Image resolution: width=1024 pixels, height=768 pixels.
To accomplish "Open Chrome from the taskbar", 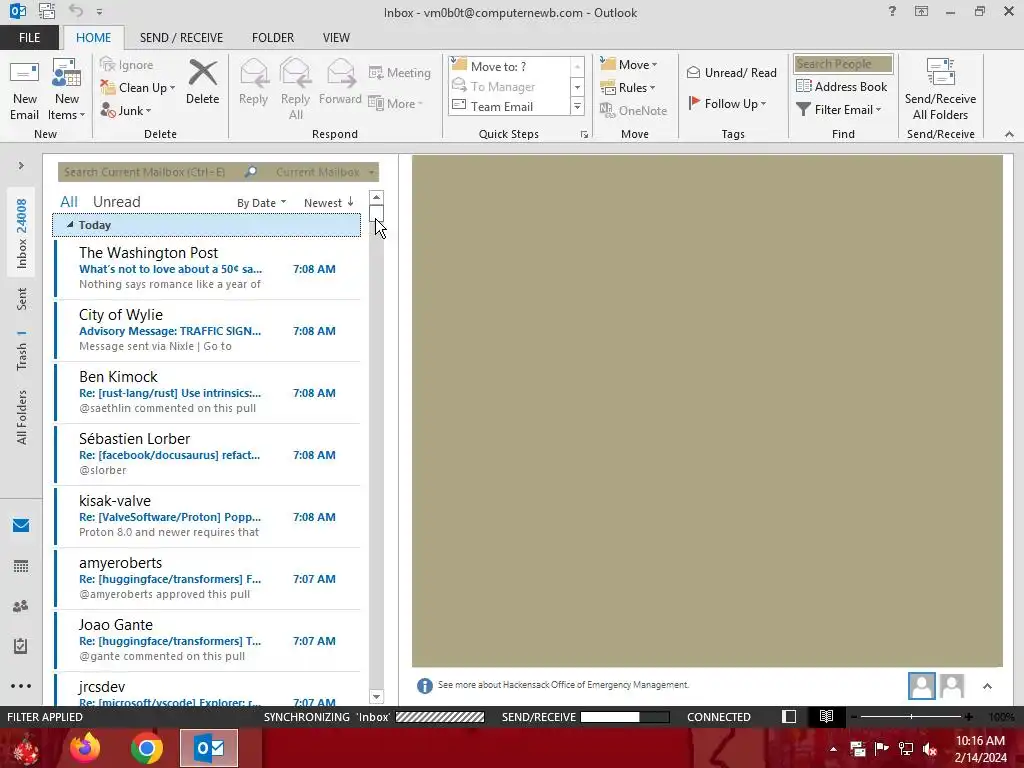I will point(146,748).
